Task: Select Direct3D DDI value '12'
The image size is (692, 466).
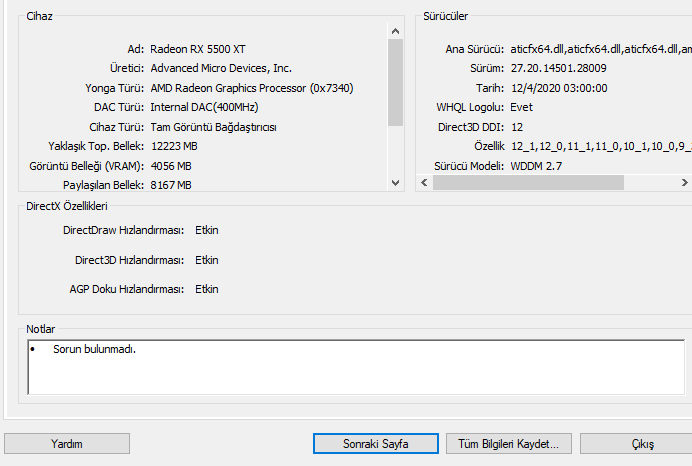Action: click(517, 127)
